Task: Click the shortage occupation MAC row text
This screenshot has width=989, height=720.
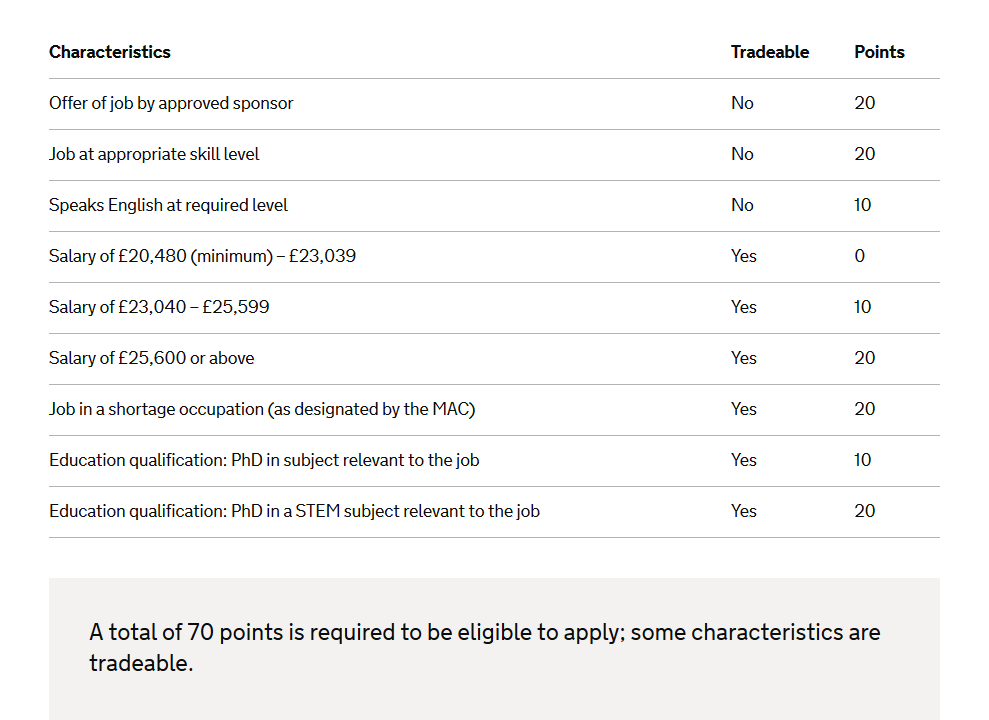Action: pyautogui.click(x=262, y=409)
